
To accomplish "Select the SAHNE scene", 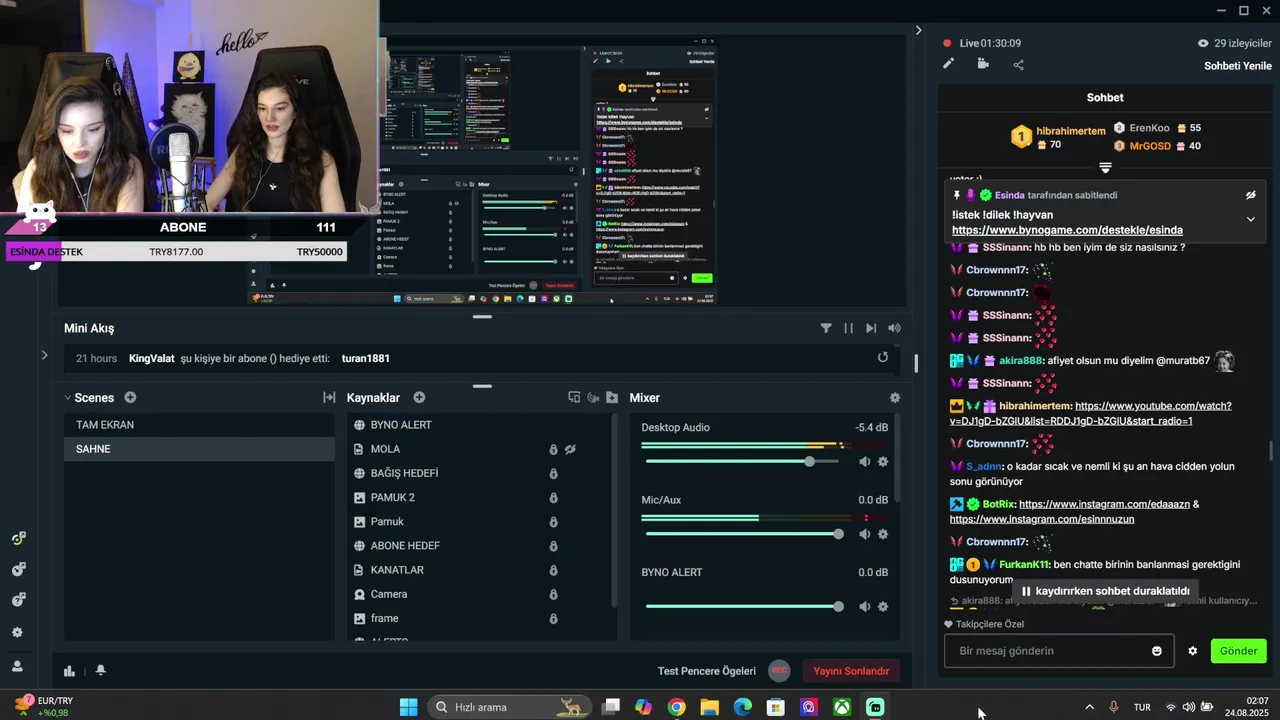I will coord(199,449).
